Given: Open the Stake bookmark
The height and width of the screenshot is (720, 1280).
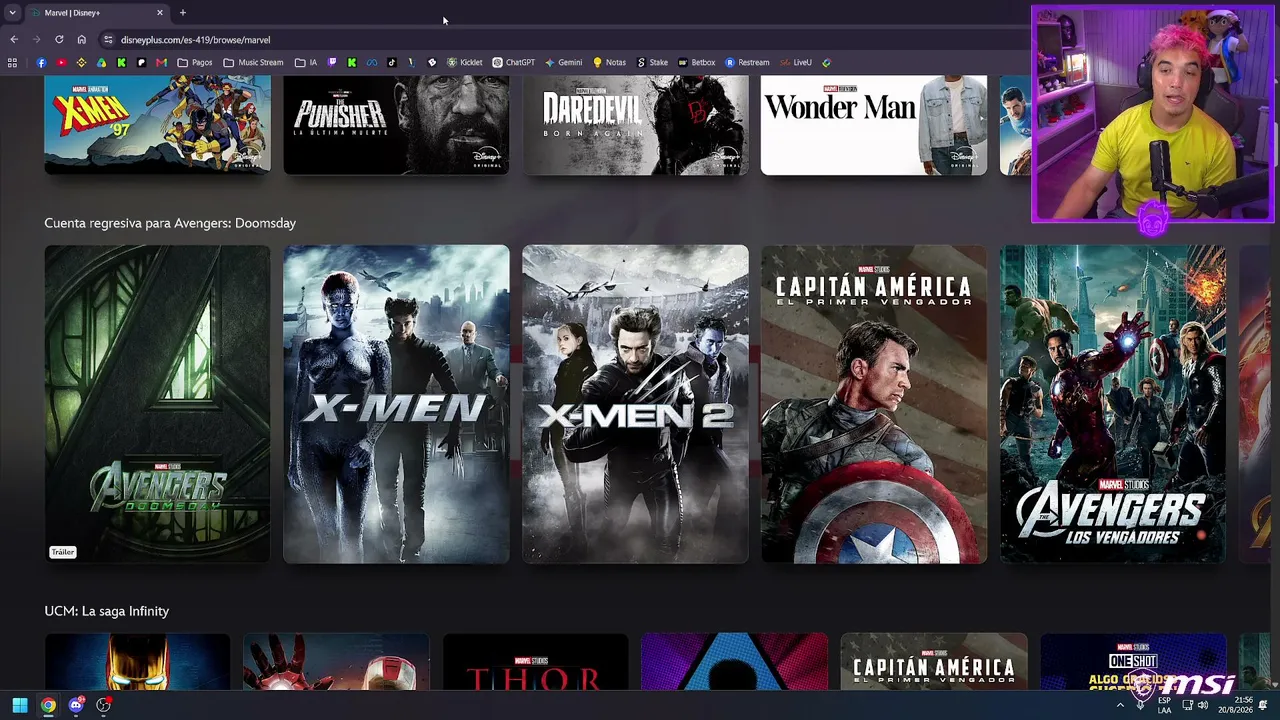Looking at the screenshot, I should 653,62.
